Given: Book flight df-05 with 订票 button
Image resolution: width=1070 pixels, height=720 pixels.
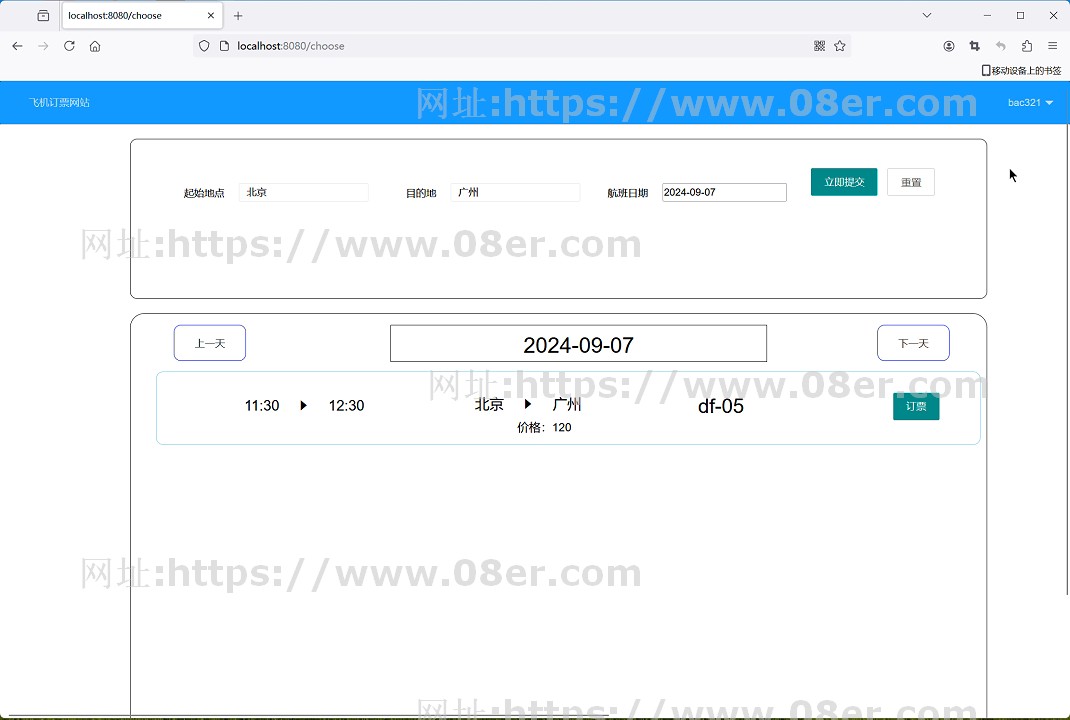Looking at the screenshot, I should [916, 406].
